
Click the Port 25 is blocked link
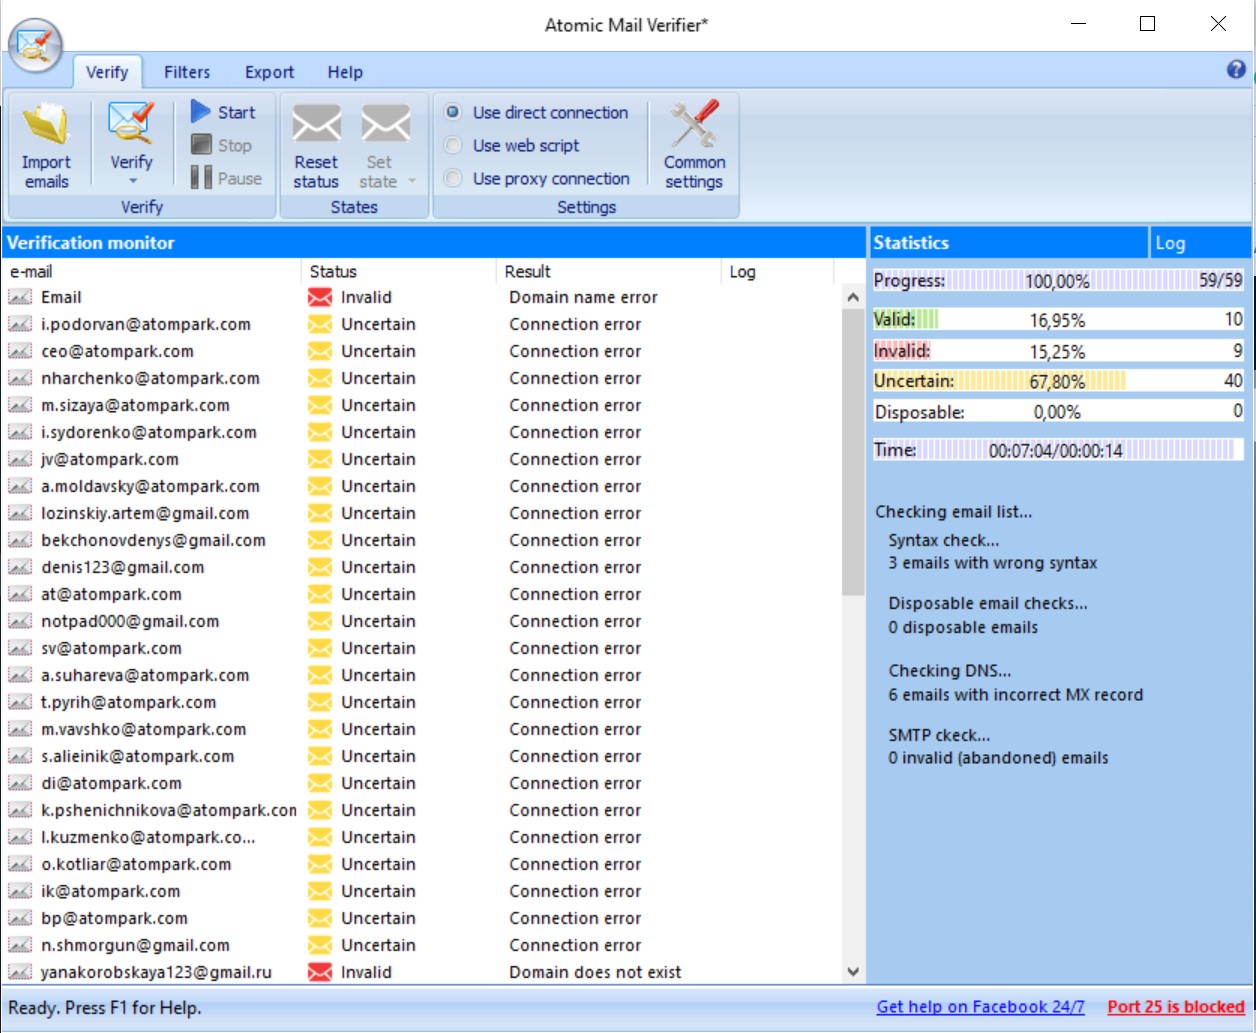[1176, 1007]
